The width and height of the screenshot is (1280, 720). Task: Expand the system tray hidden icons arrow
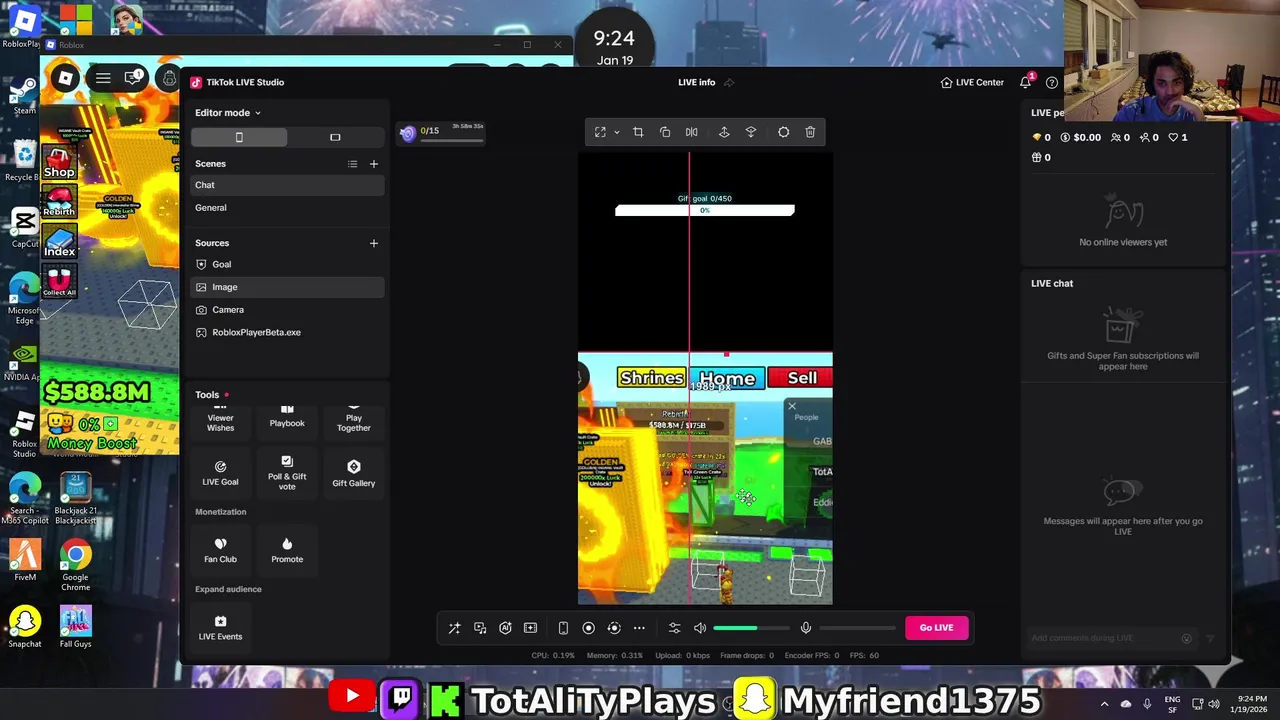[1104, 704]
